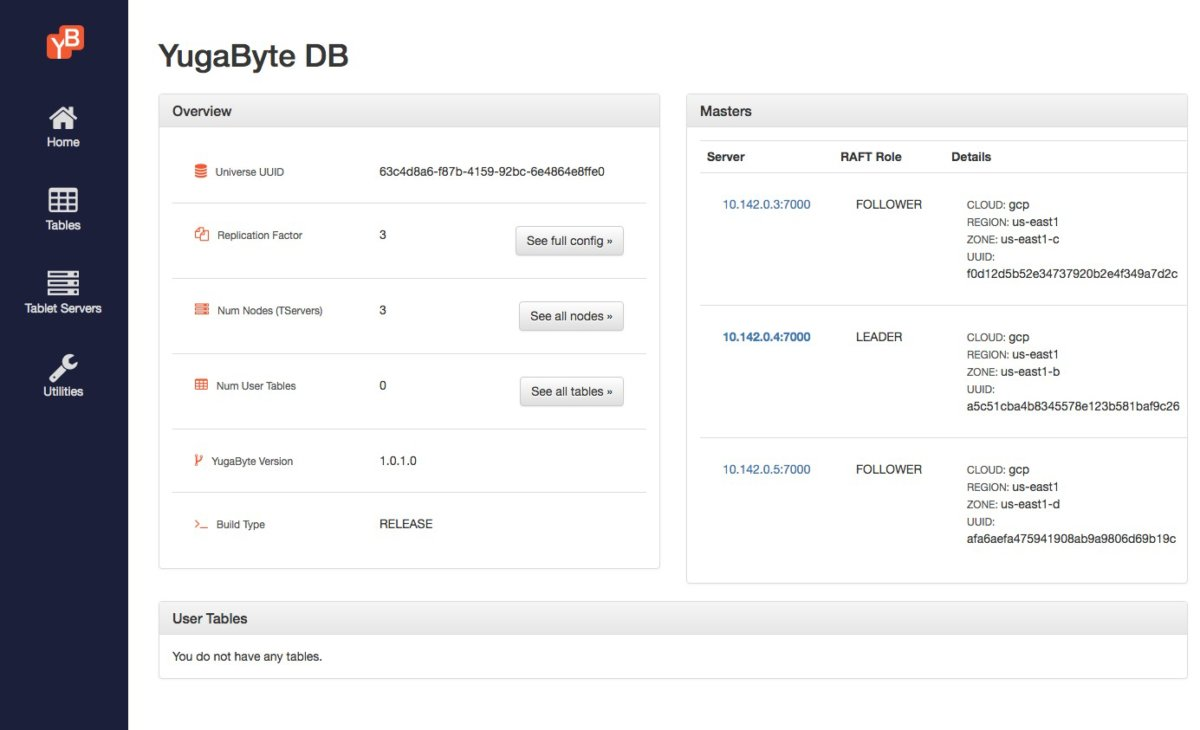Click UUID afa6aefa475941908ab9a9806d69b19c
The height and width of the screenshot is (730, 1200).
[x=1071, y=538]
